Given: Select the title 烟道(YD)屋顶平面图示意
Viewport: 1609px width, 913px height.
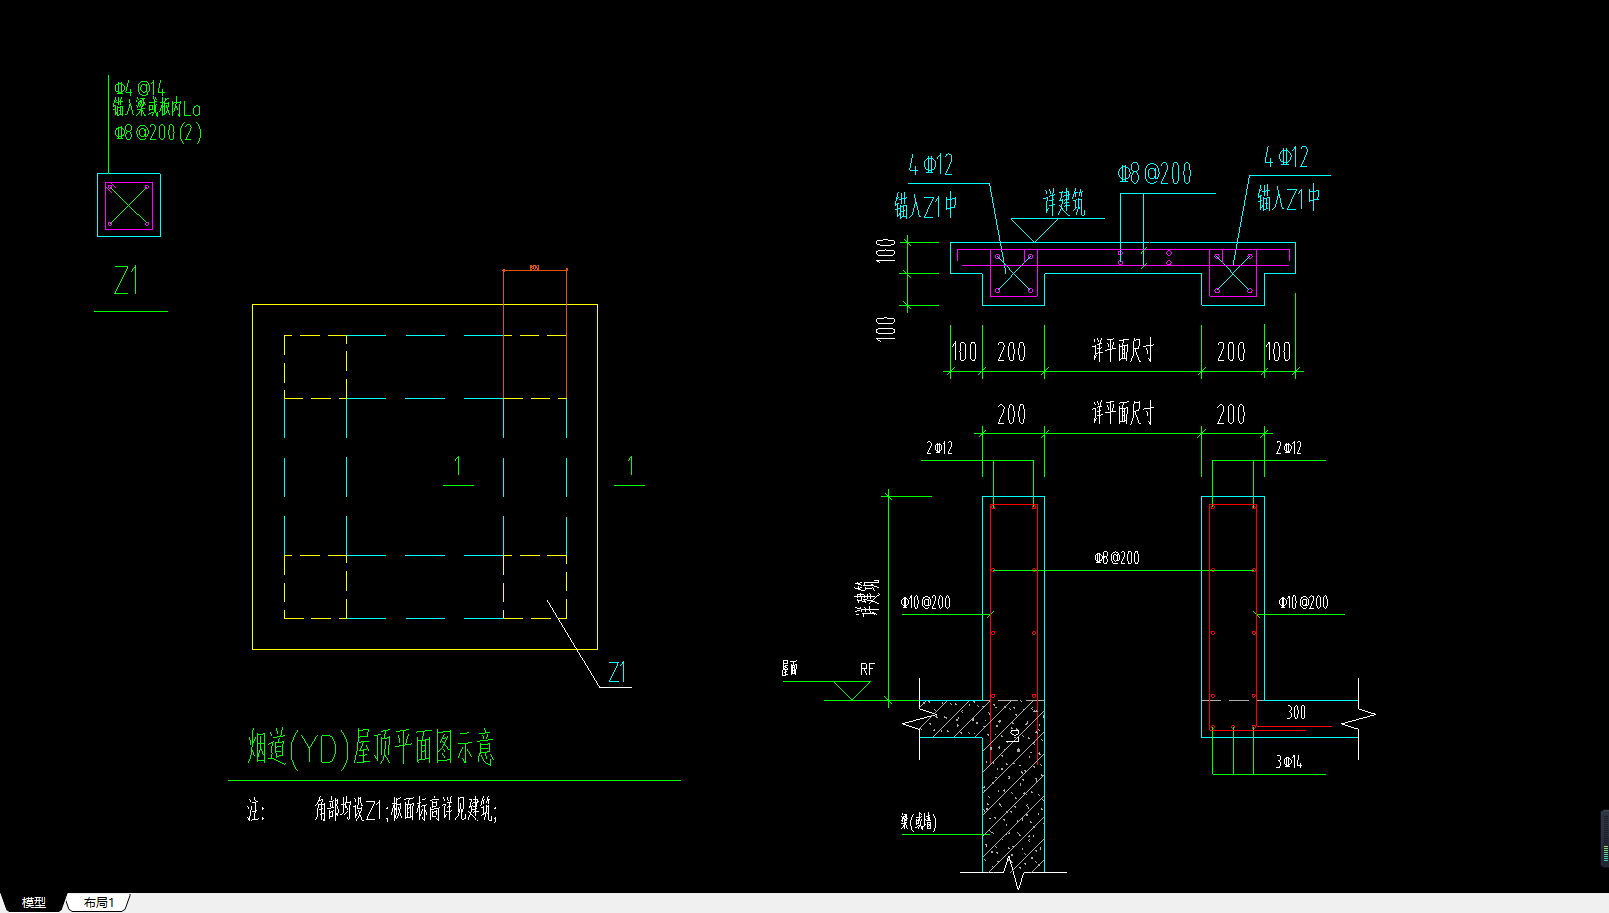Looking at the screenshot, I should pos(371,748).
